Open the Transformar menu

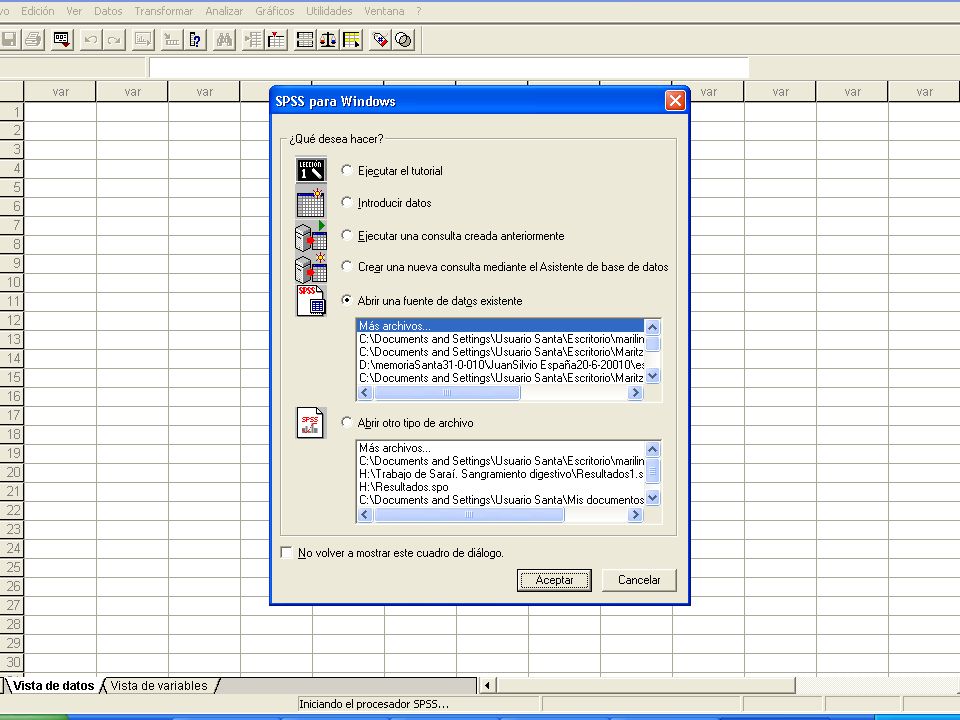pyautogui.click(x=163, y=11)
